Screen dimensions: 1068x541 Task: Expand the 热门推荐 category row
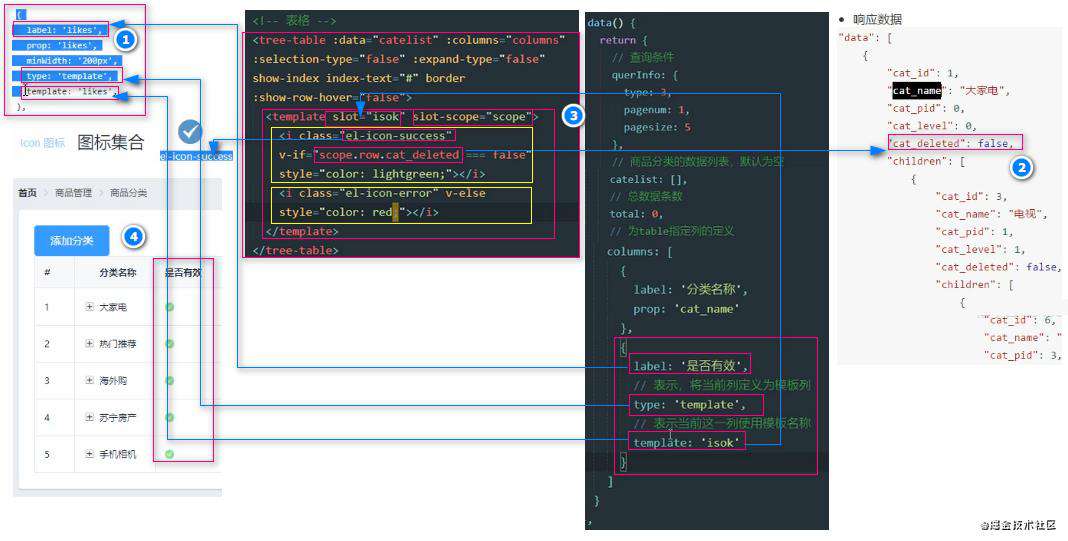(89, 344)
